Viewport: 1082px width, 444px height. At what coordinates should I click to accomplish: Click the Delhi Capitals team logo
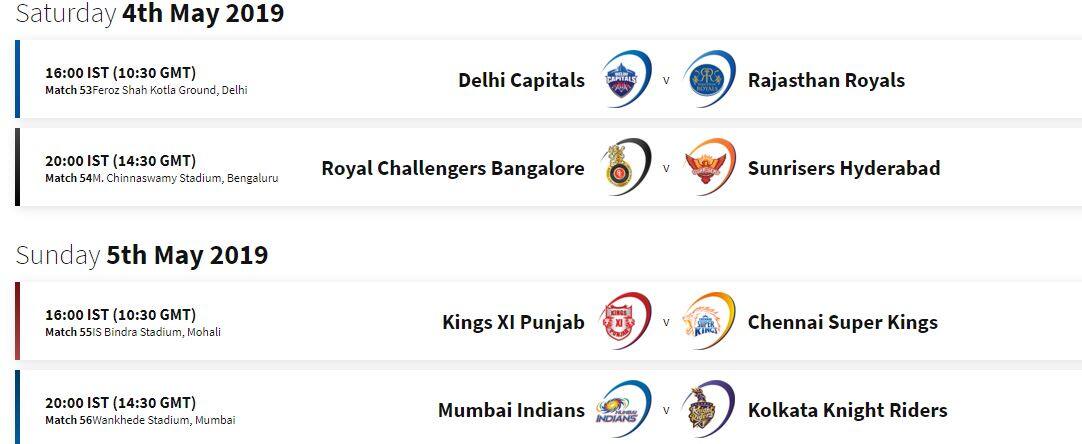click(626, 79)
